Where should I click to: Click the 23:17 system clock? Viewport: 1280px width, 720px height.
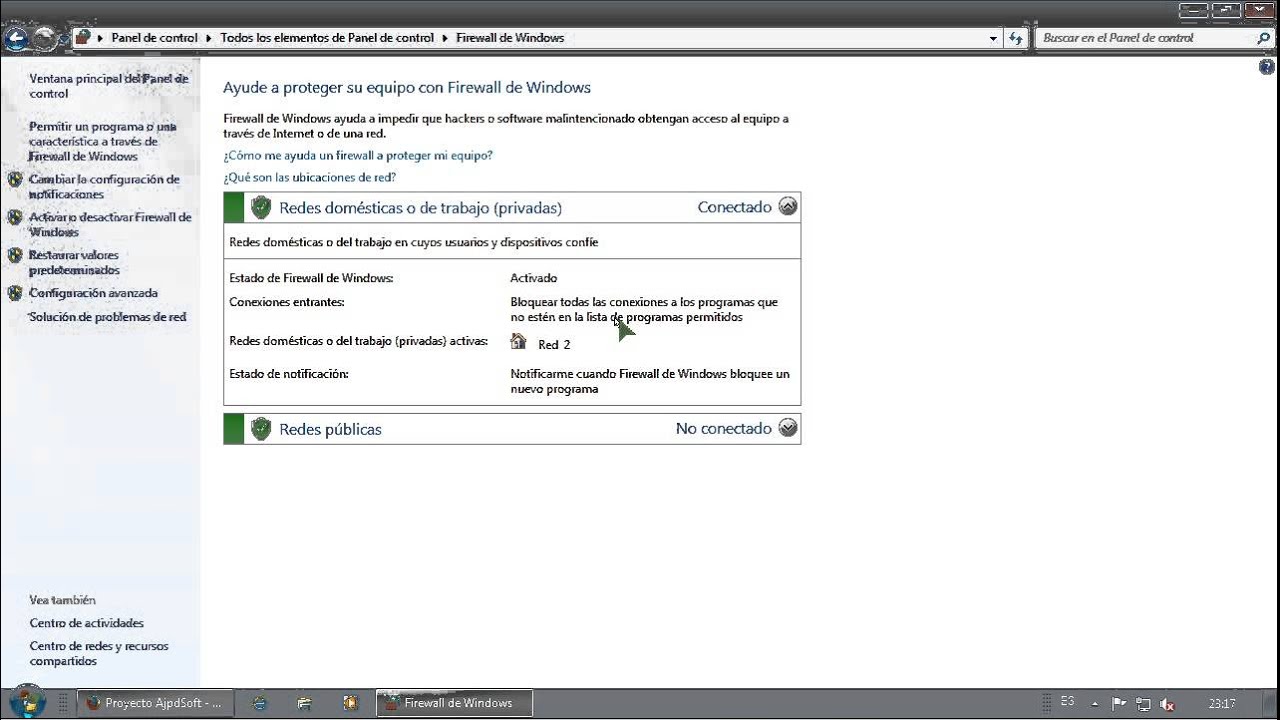pos(1222,704)
